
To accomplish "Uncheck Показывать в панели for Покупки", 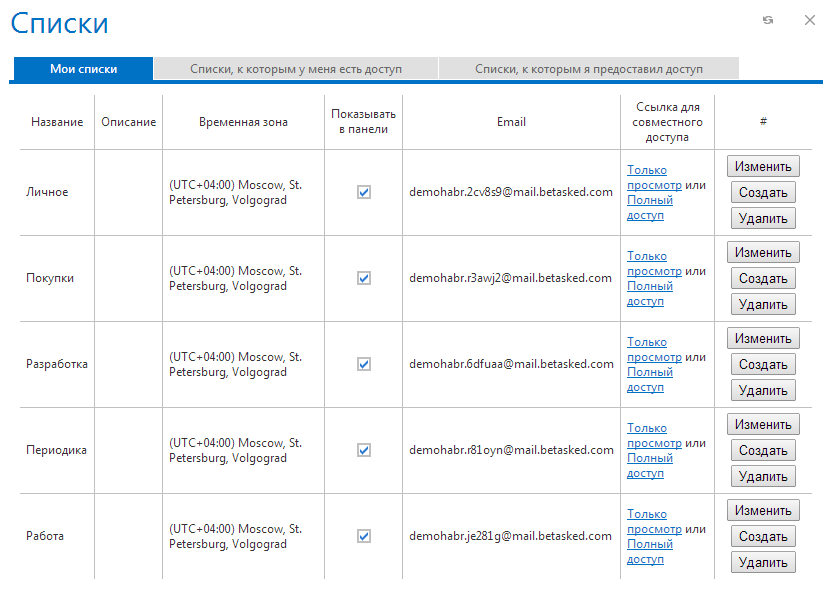I will [x=363, y=278].
